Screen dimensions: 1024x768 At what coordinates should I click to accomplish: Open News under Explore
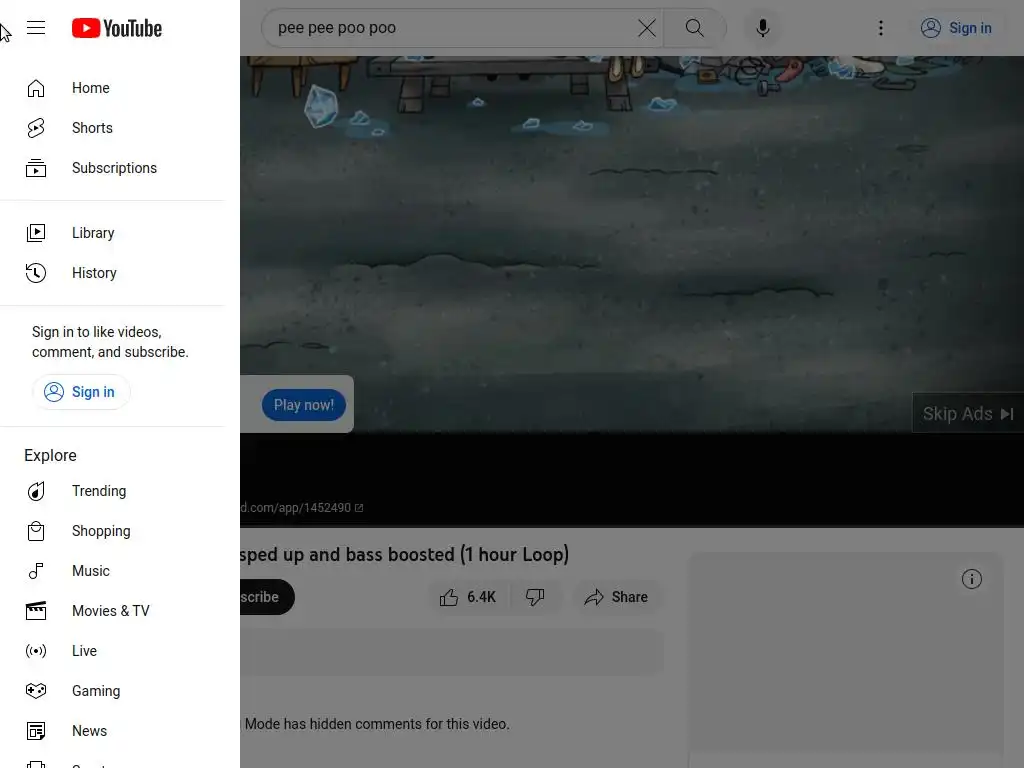point(112,731)
